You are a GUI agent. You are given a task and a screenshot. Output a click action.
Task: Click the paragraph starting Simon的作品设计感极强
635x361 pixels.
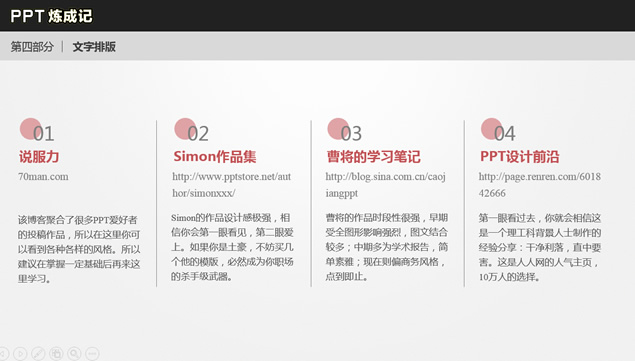point(232,247)
